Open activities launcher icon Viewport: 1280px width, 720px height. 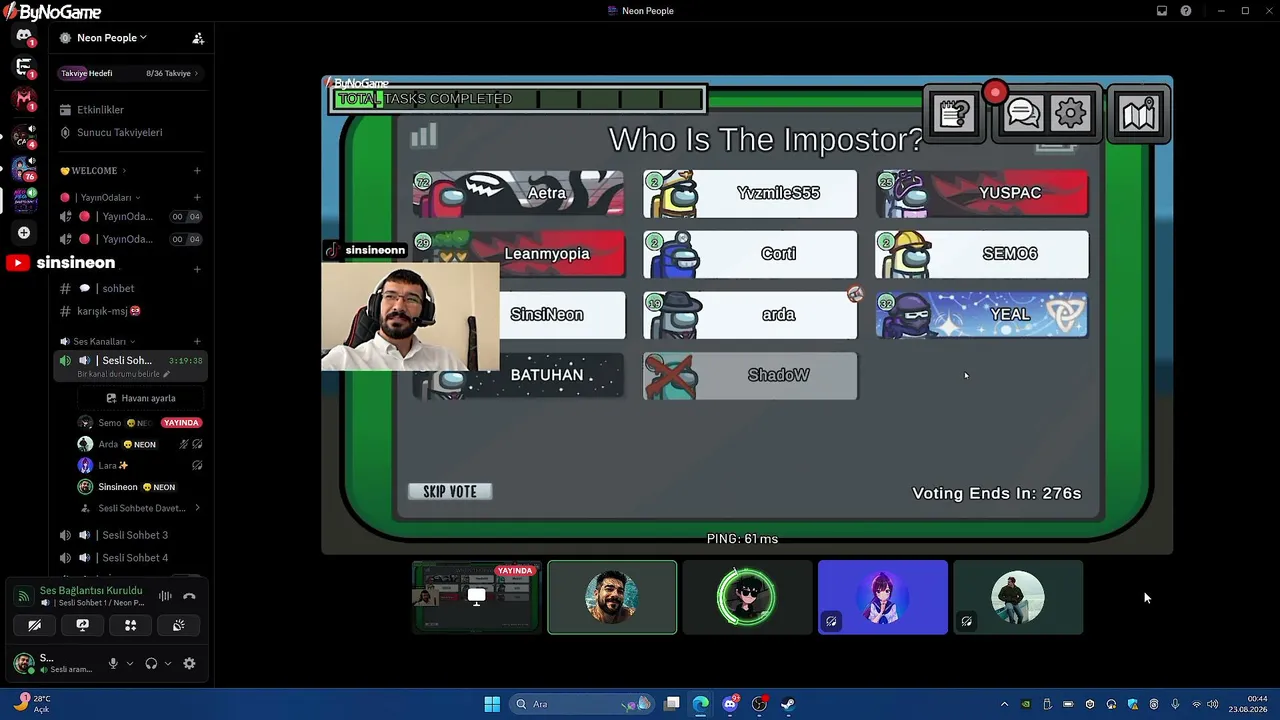pos(130,625)
